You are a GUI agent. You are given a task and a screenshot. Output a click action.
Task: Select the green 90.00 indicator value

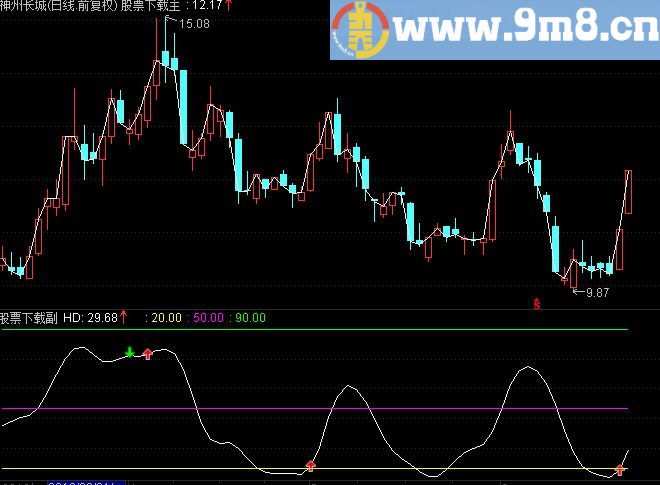250,317
